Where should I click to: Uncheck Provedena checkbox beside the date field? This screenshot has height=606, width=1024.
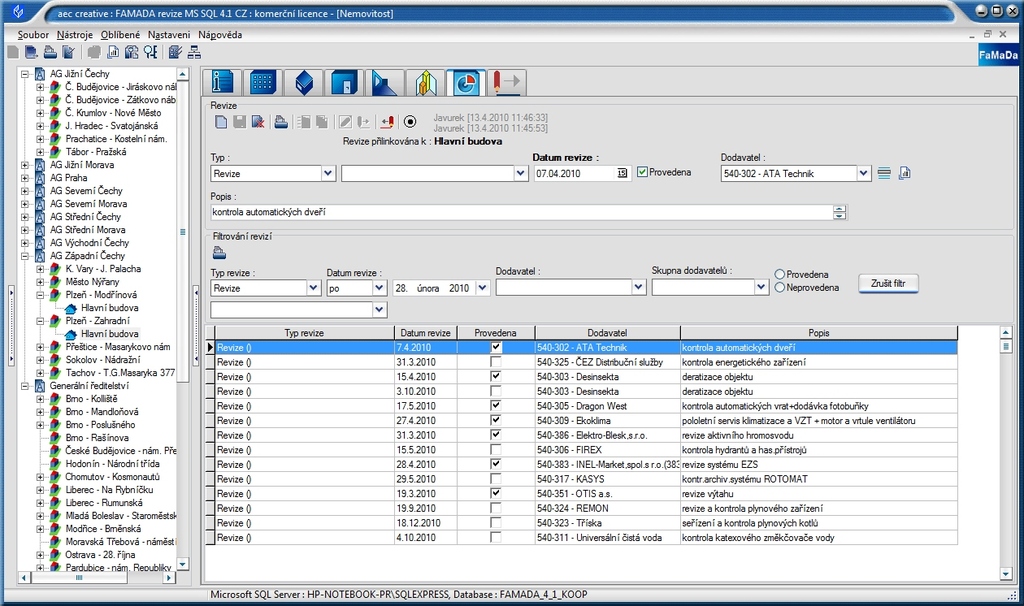click(643, 172)
